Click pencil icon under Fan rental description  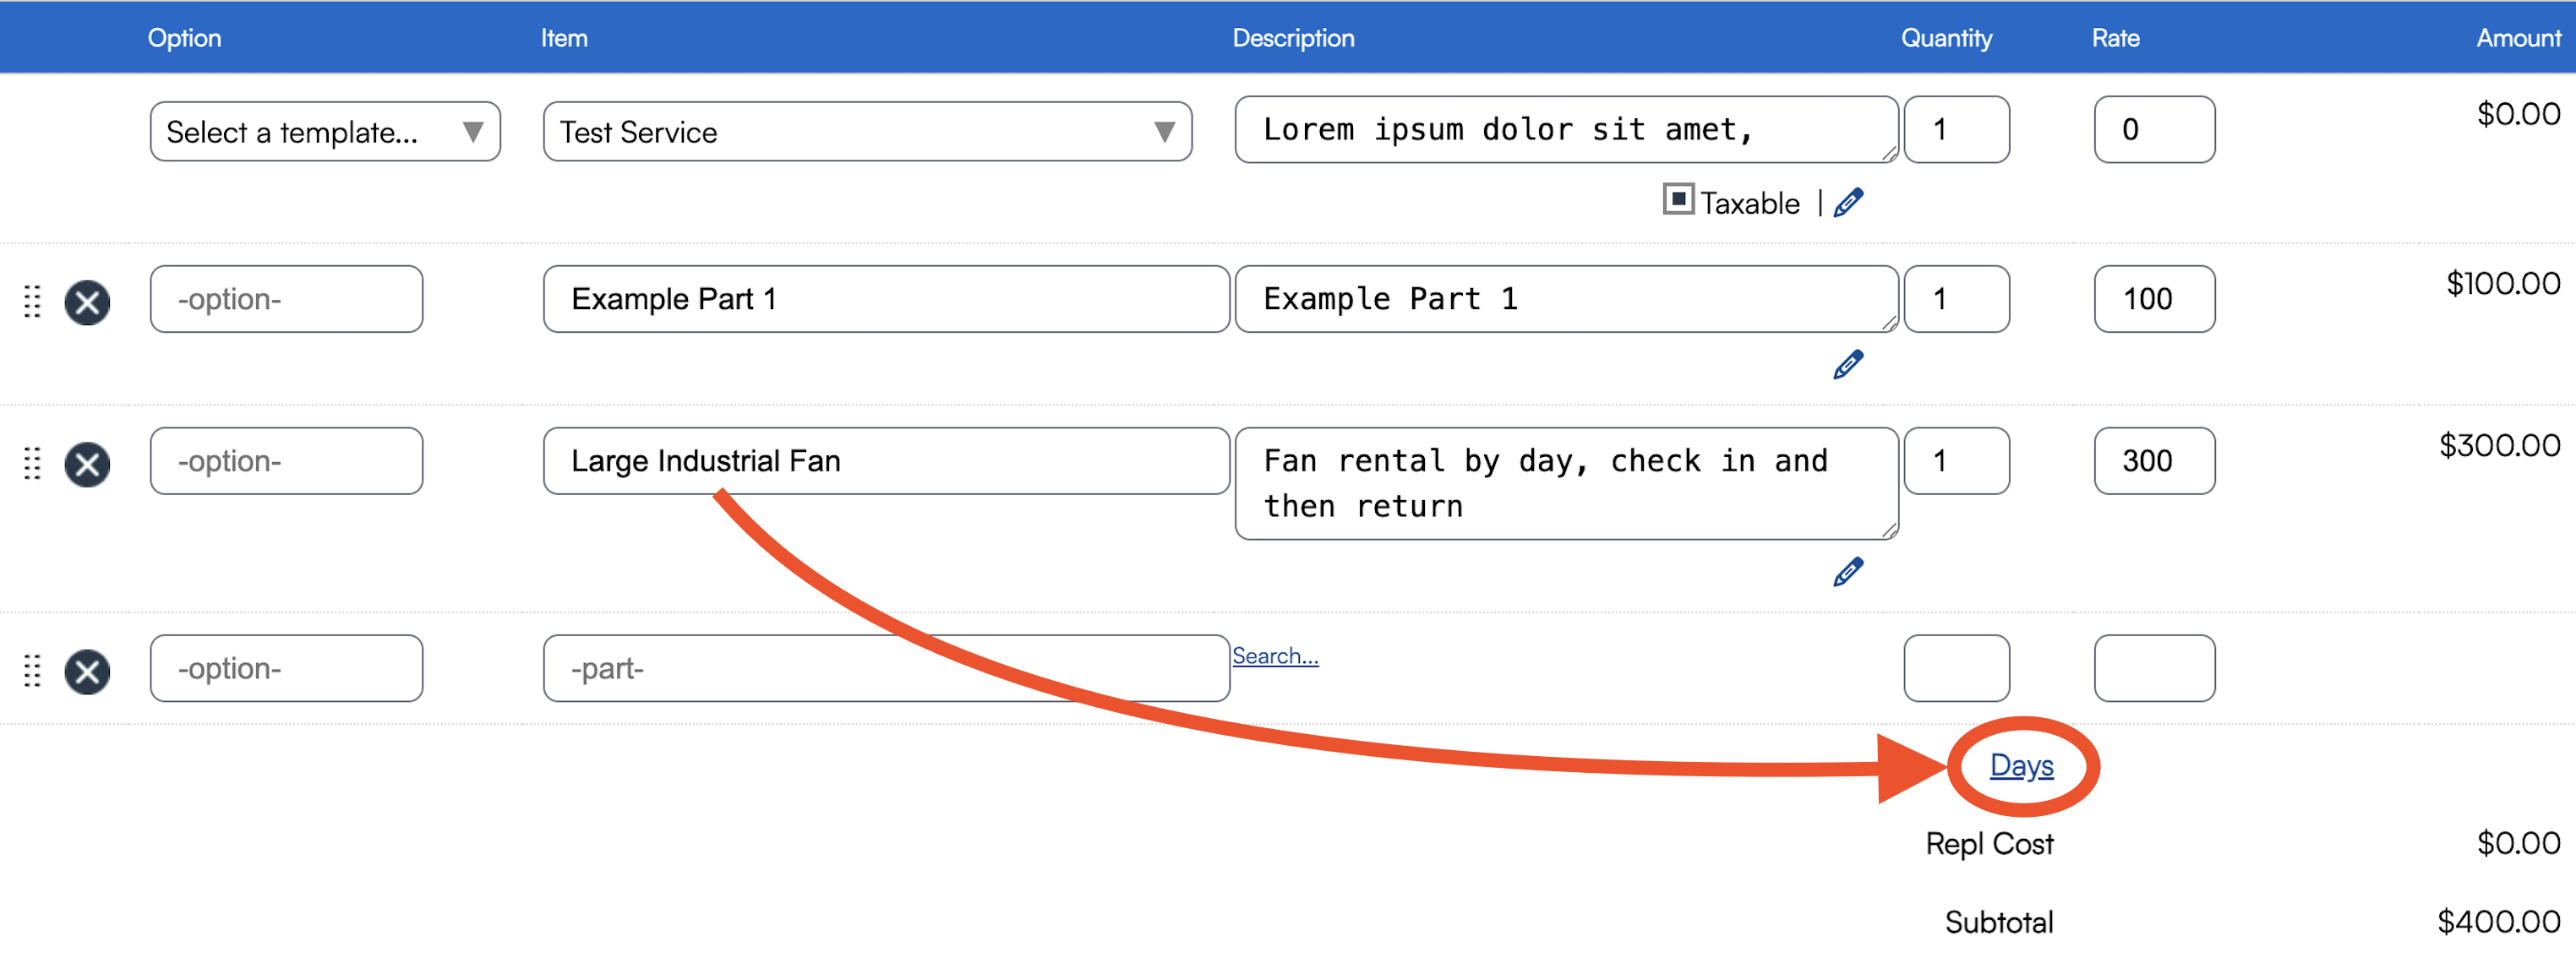[x=1847, y=572]
